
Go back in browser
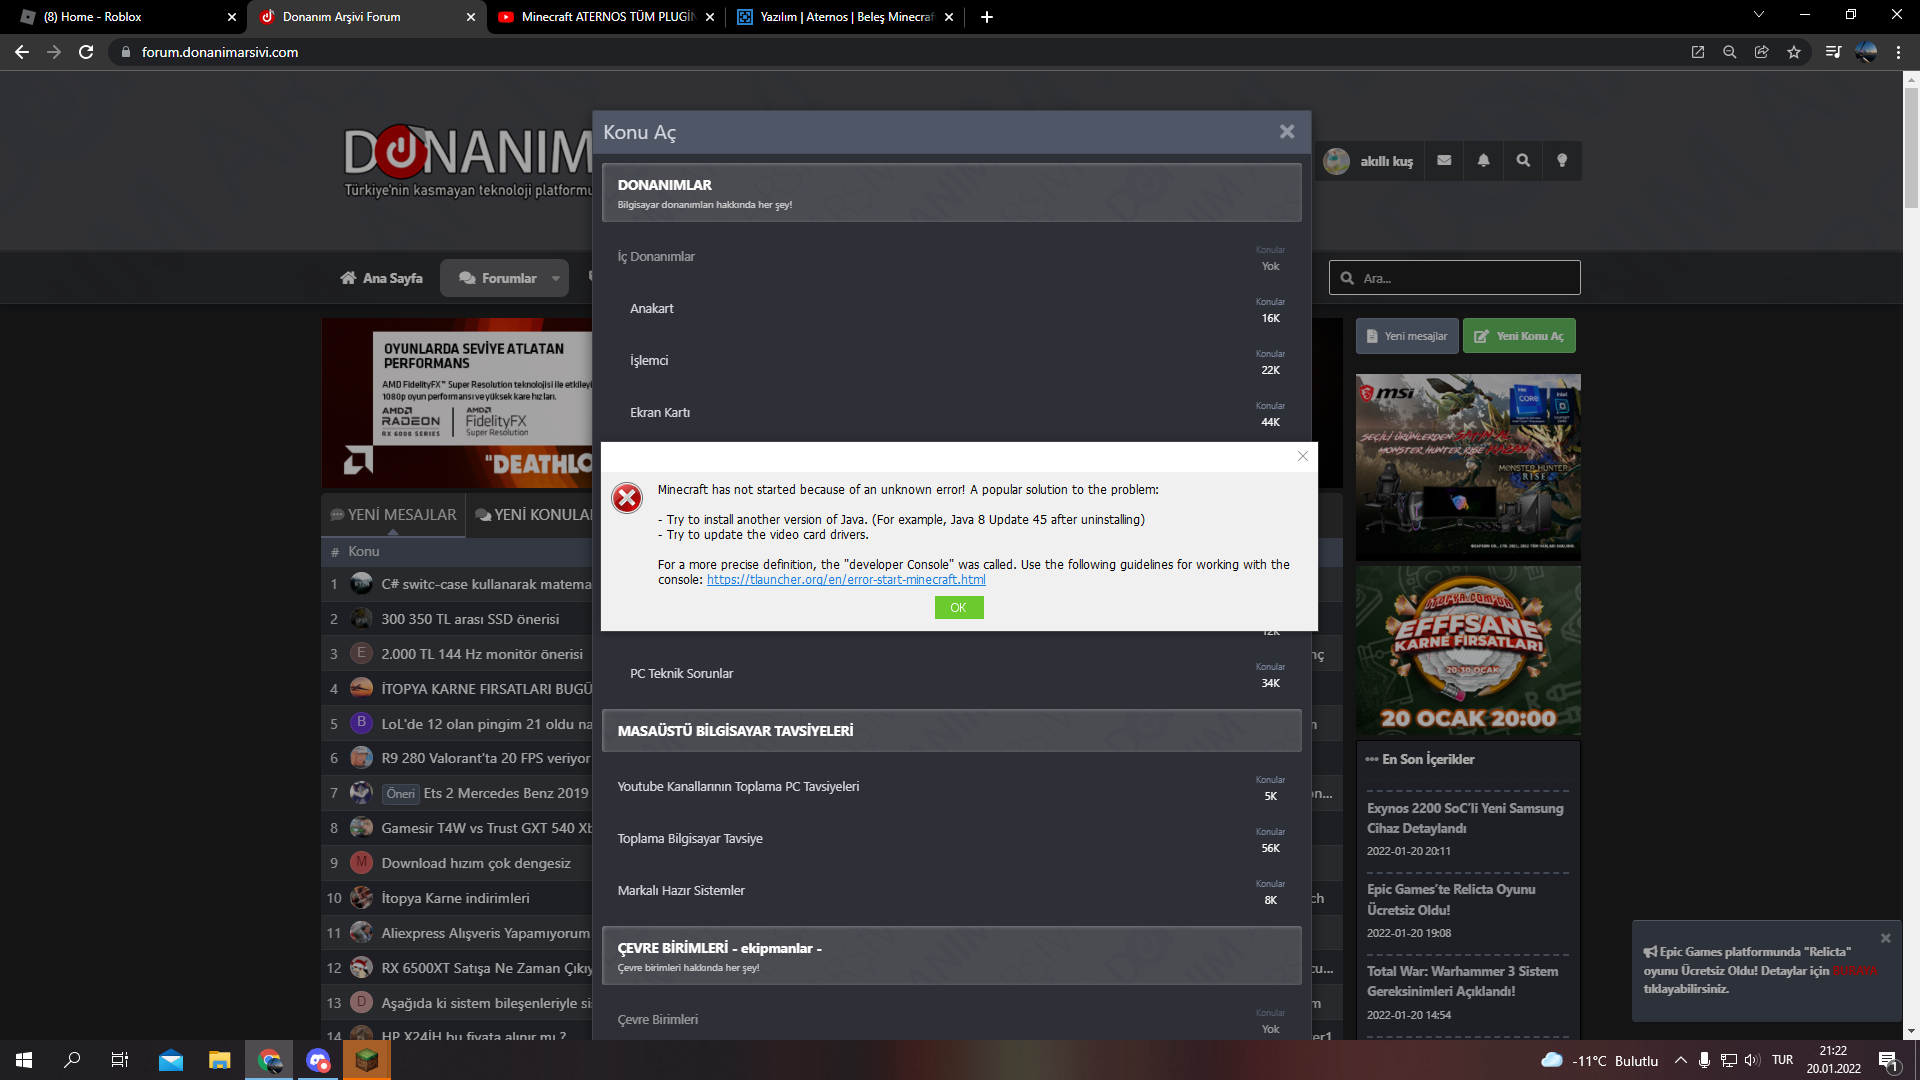(x=22, y=52)
